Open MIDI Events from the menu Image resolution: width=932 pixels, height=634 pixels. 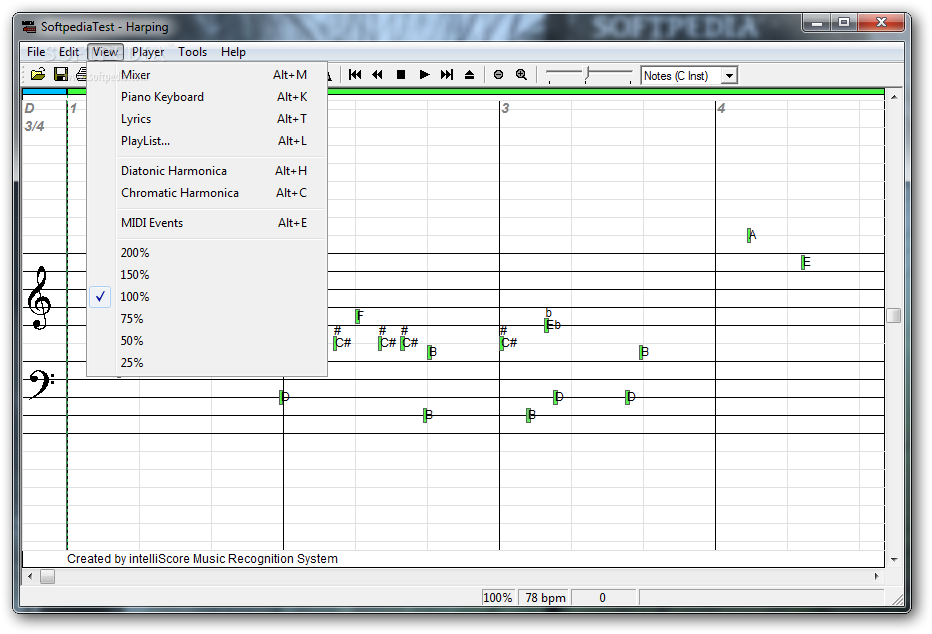[x=207, y=223]
